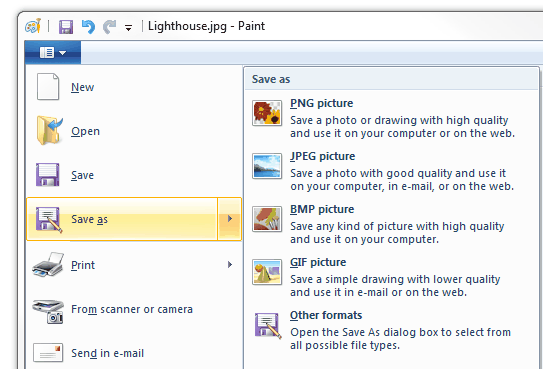The image size is (543, 369).
Task: Click text 'Save a photo with good quality and use it'
Action: tap(398, 173)
